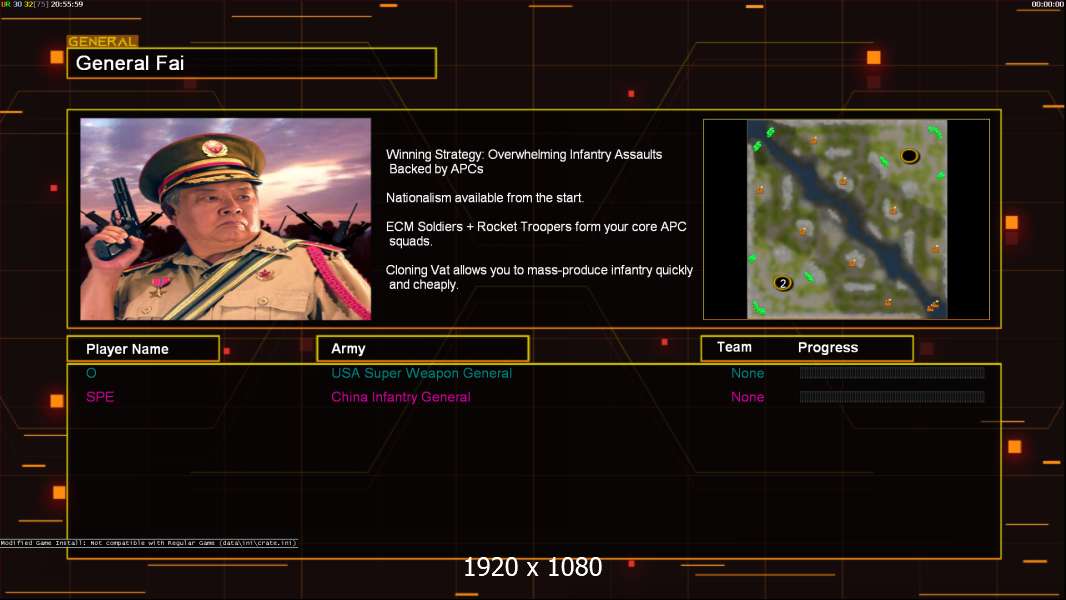
Task: Click player name SPE in the list
Action: click(x=100, y=397)
